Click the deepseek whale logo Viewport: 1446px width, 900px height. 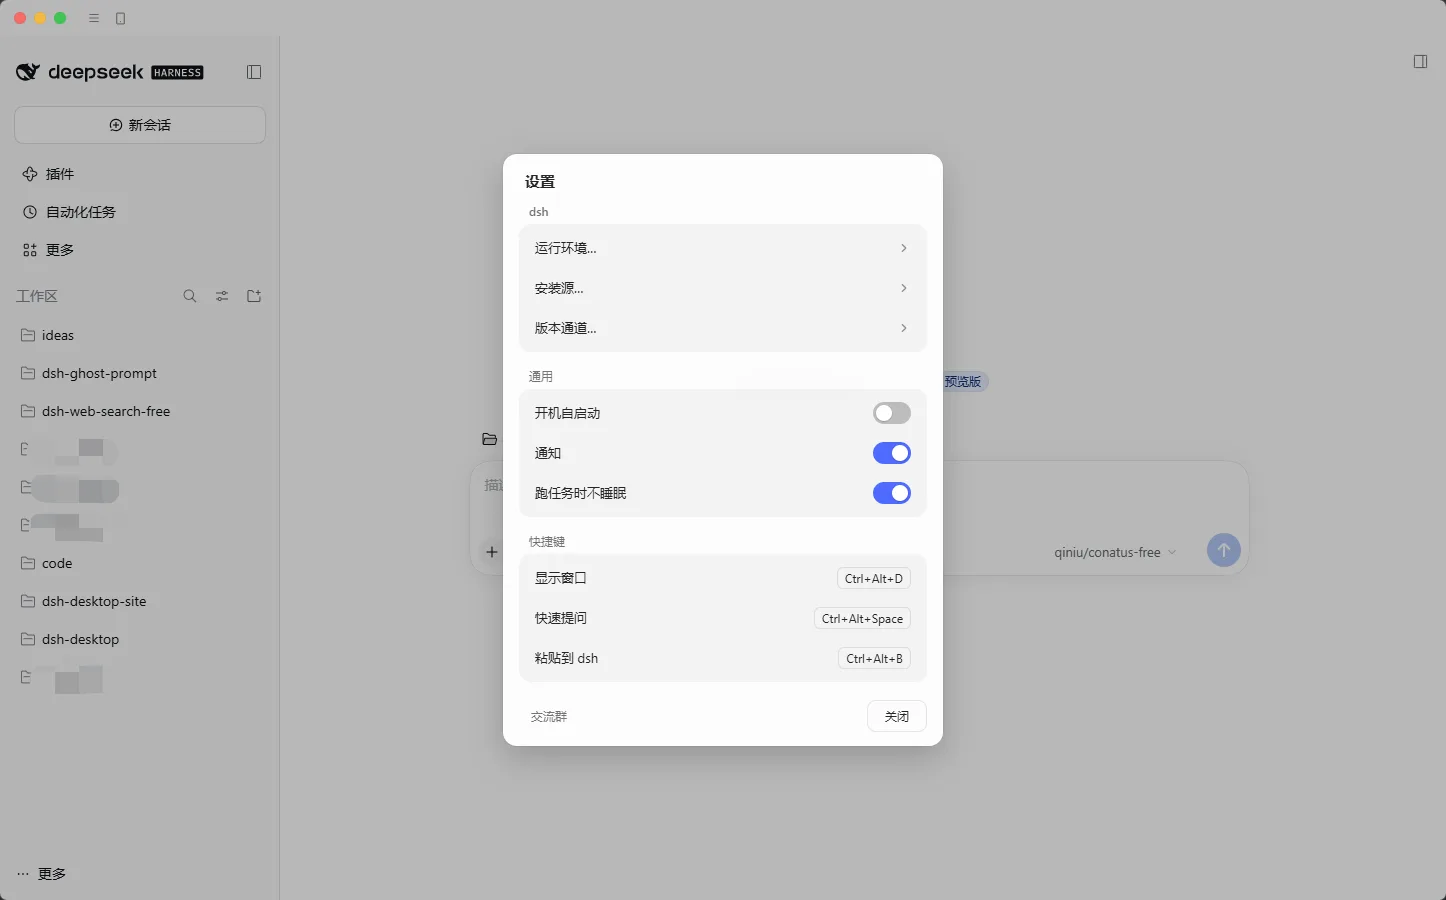[x=28, y=72]
